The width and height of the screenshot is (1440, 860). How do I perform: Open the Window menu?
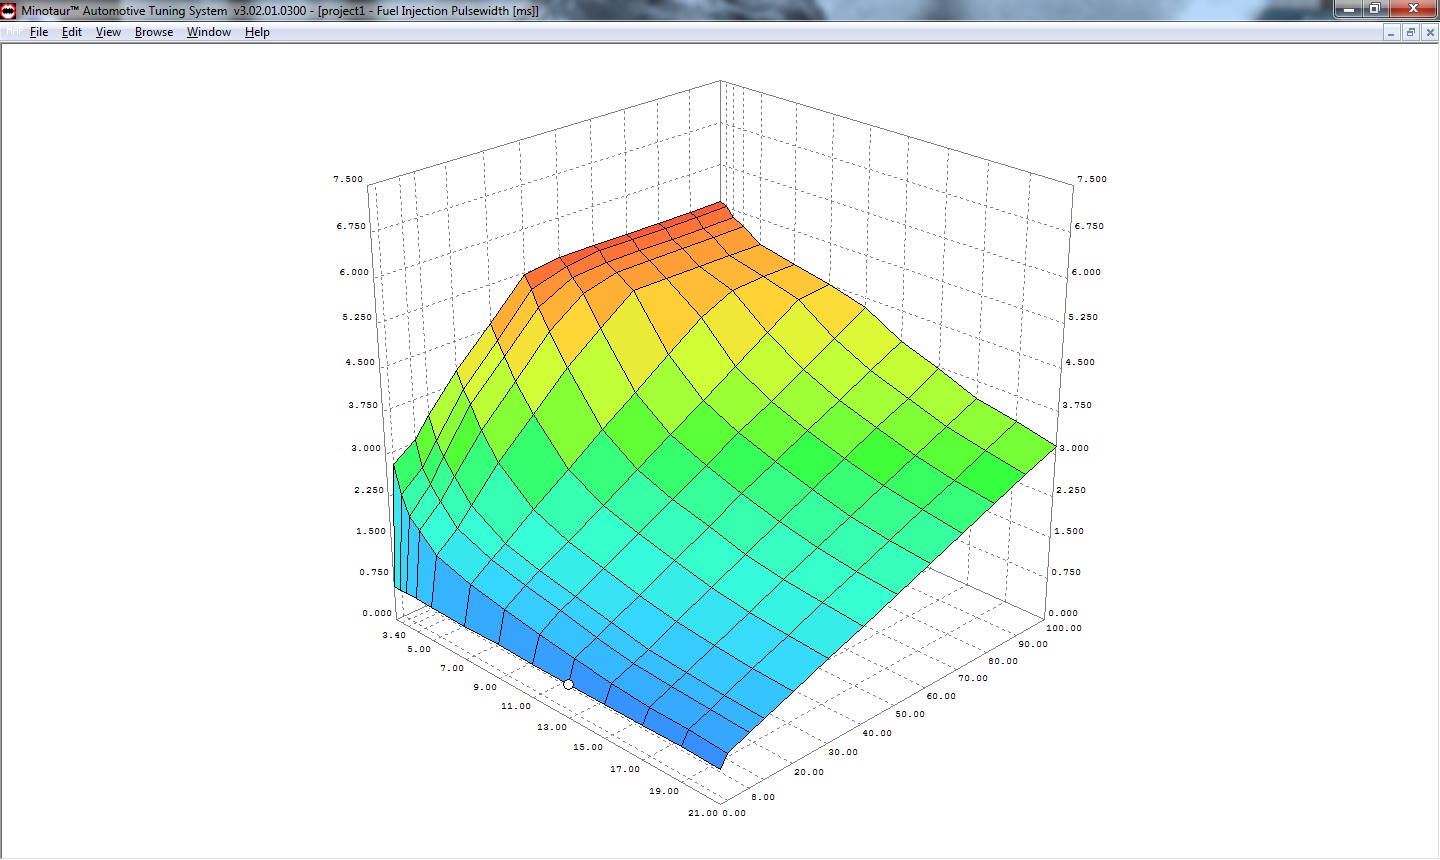click(x=209, y=32)
